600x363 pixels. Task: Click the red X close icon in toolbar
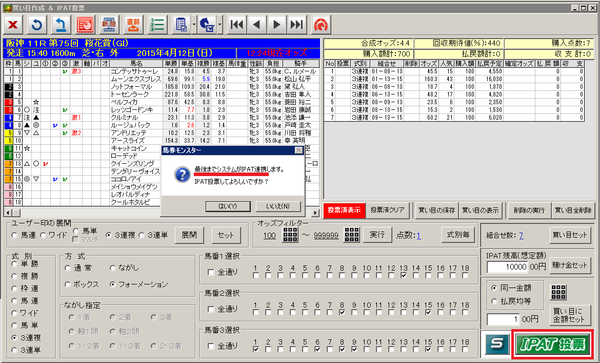click(x=13, y=25)
